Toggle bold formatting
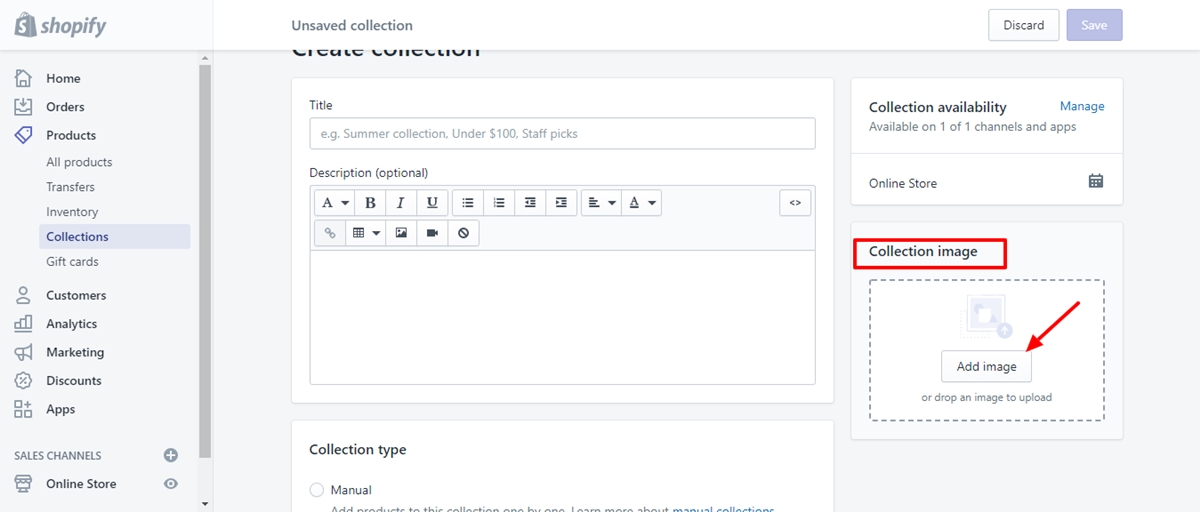This screenshot has height=512, width=1200. (370, 203)
